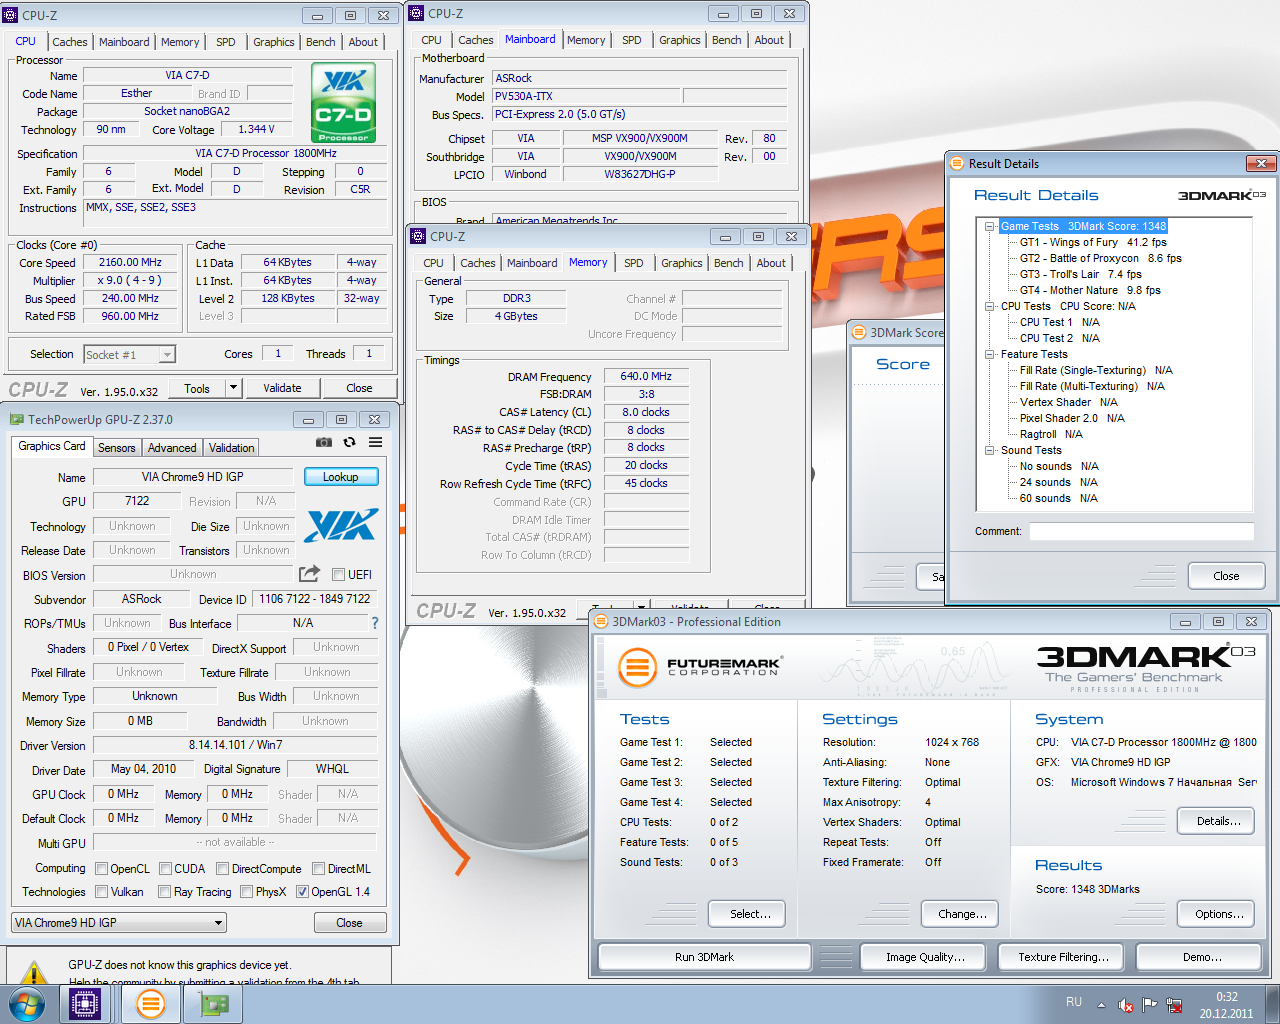Take a GPU-Z screenshot with camera icon

point(323,442)
